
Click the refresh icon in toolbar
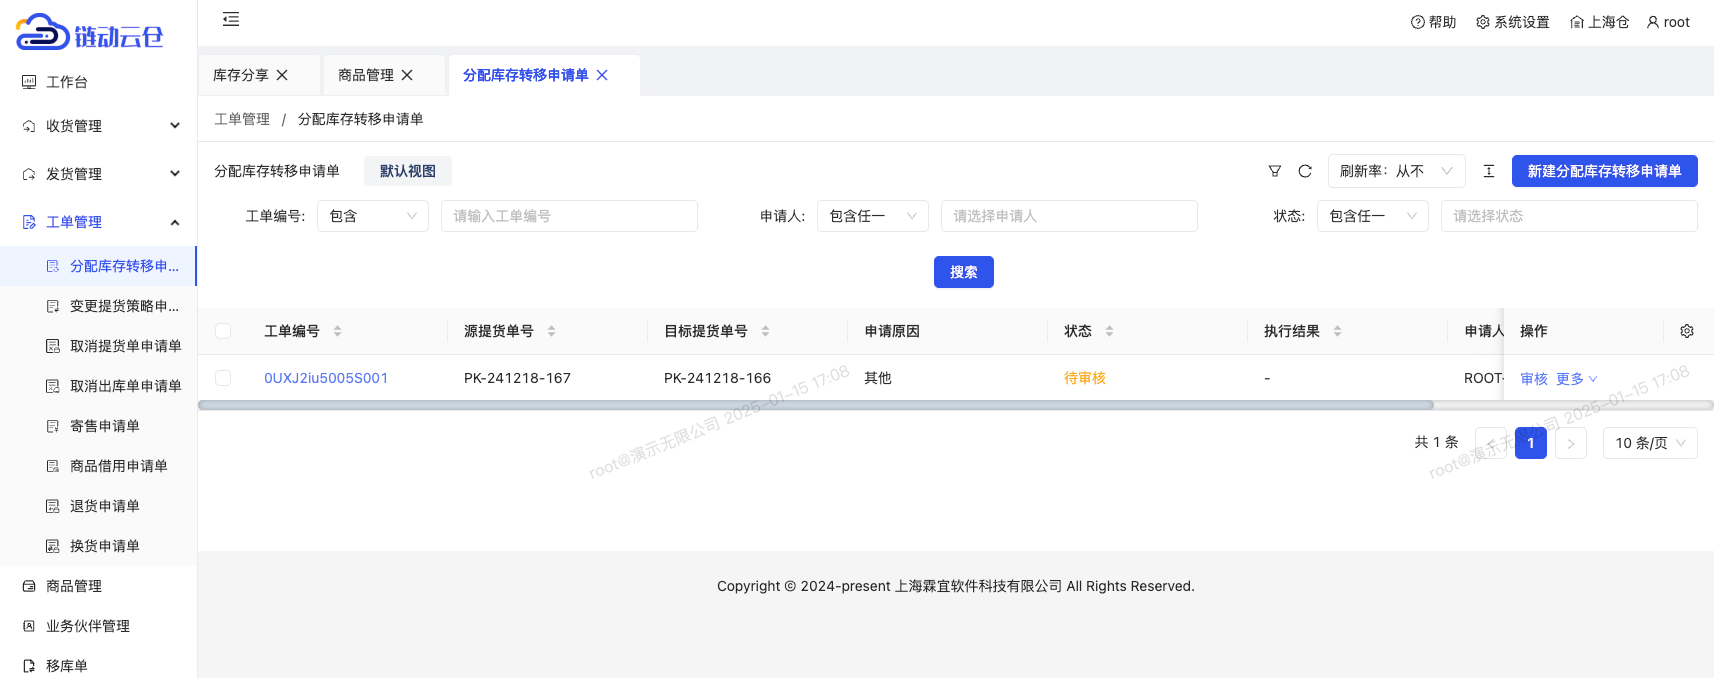(x=1304, y=171)
